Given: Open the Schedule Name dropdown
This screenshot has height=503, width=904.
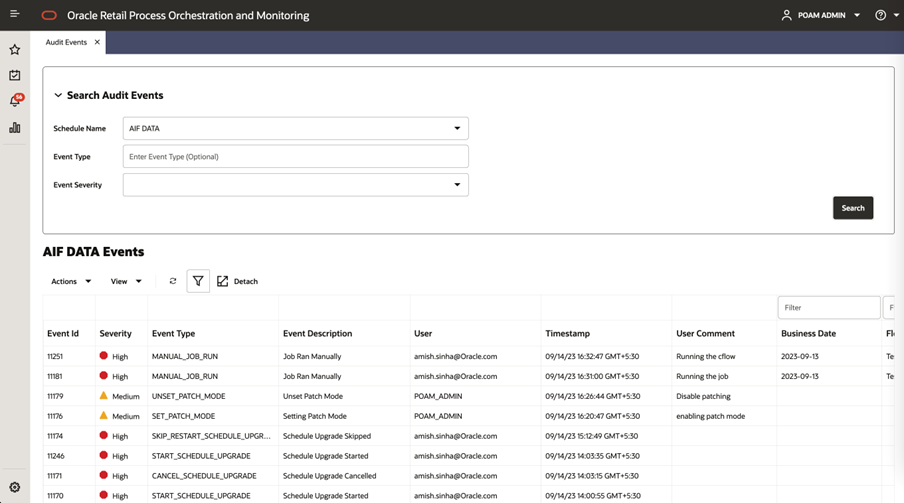Looking at the screenshot, I should click(x=295, y=128).
